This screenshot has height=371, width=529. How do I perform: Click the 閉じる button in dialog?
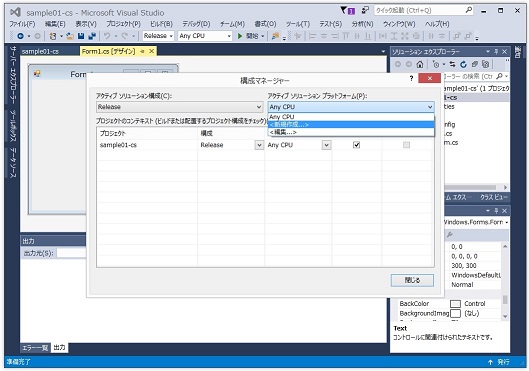[x=412, y=280]
